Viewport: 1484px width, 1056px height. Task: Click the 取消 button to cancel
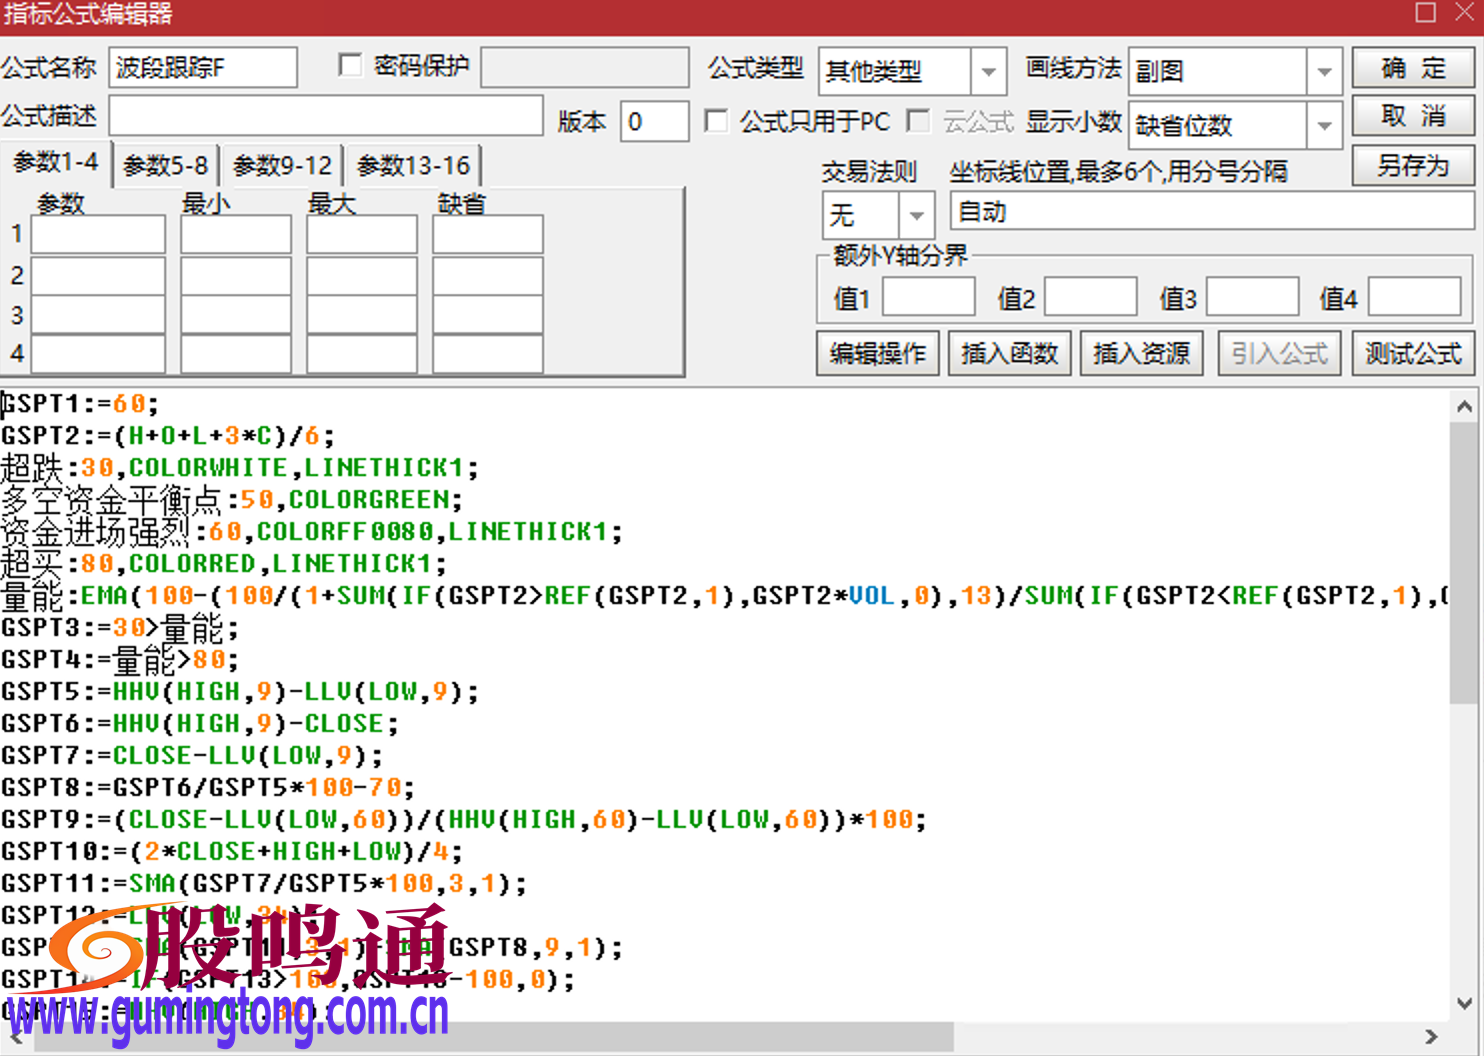pyautogui.click(x=1411, y=116)
